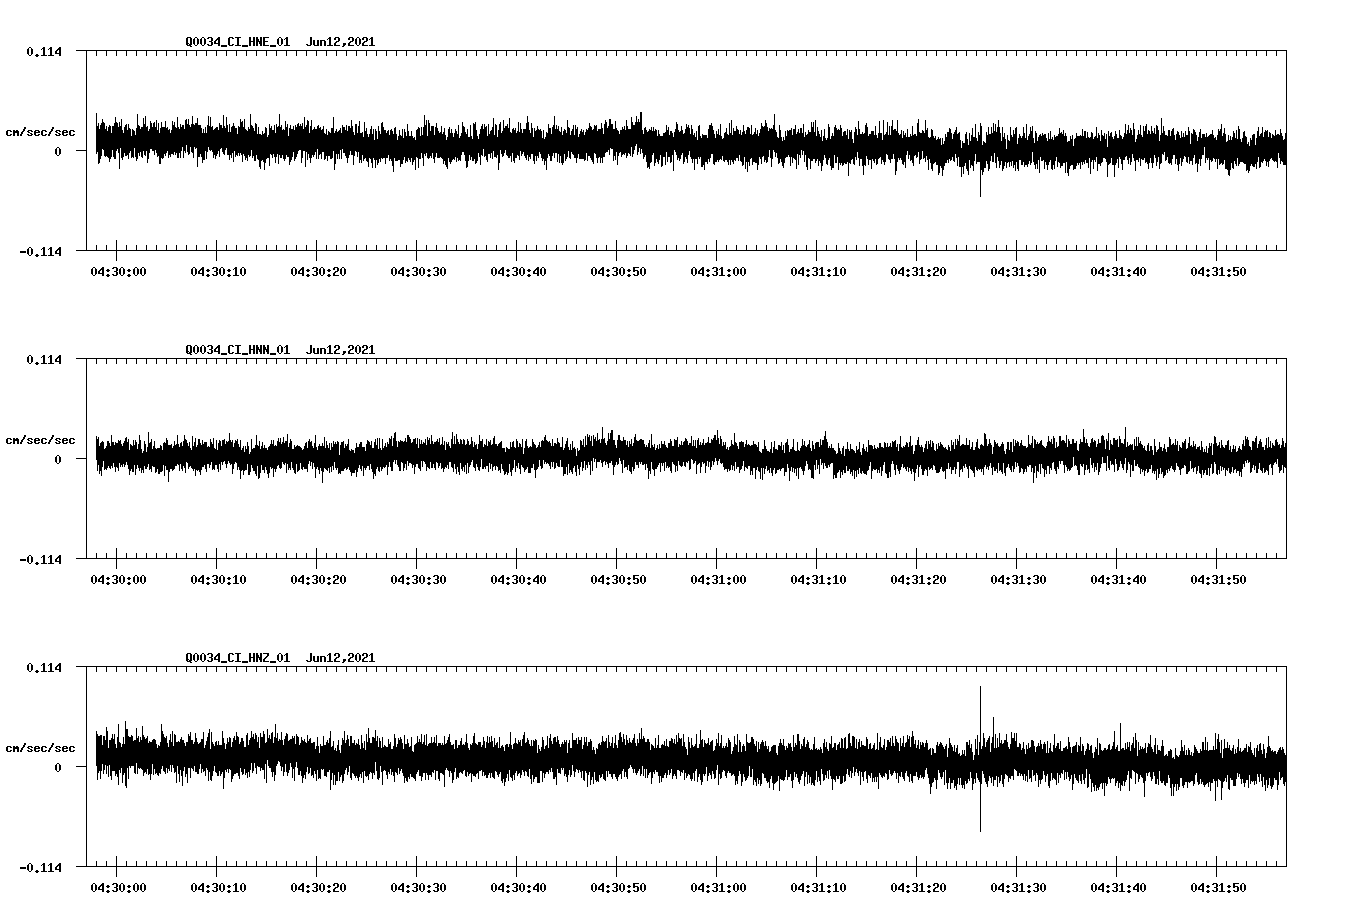The height and width of the screenshot is (924, 1358).
Task: Click 04:30:30 time label under HNN plot
Action: click(418, 580)
